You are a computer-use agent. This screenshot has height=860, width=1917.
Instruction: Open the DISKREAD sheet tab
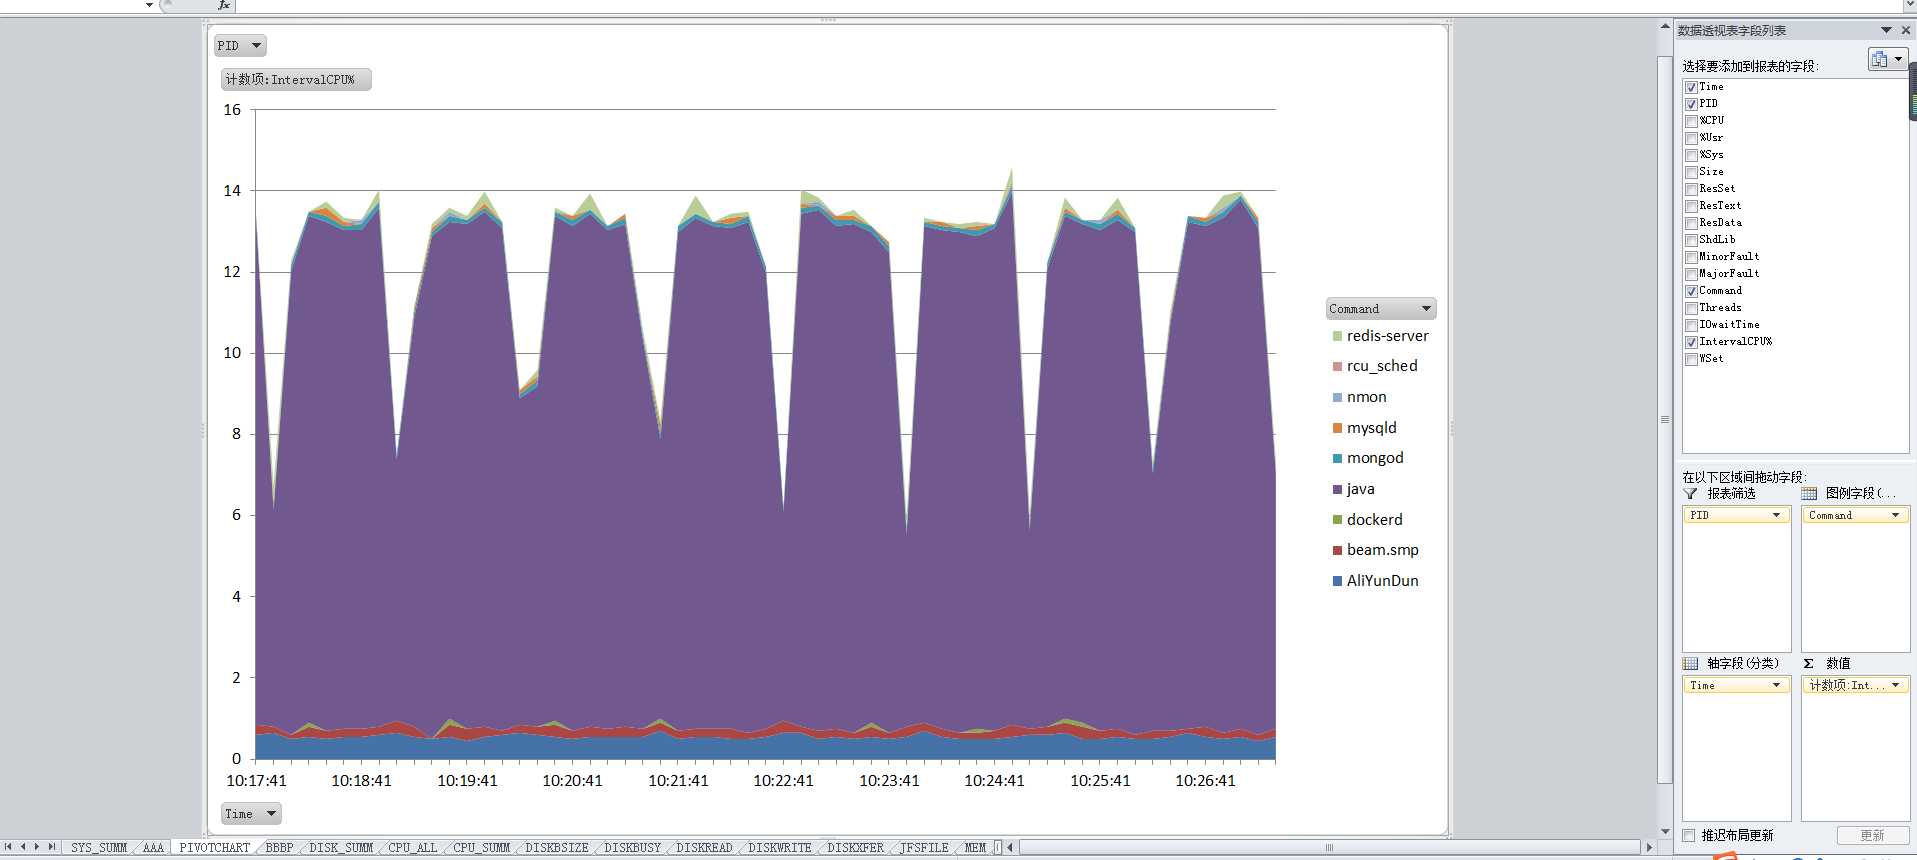pos(704,848)
